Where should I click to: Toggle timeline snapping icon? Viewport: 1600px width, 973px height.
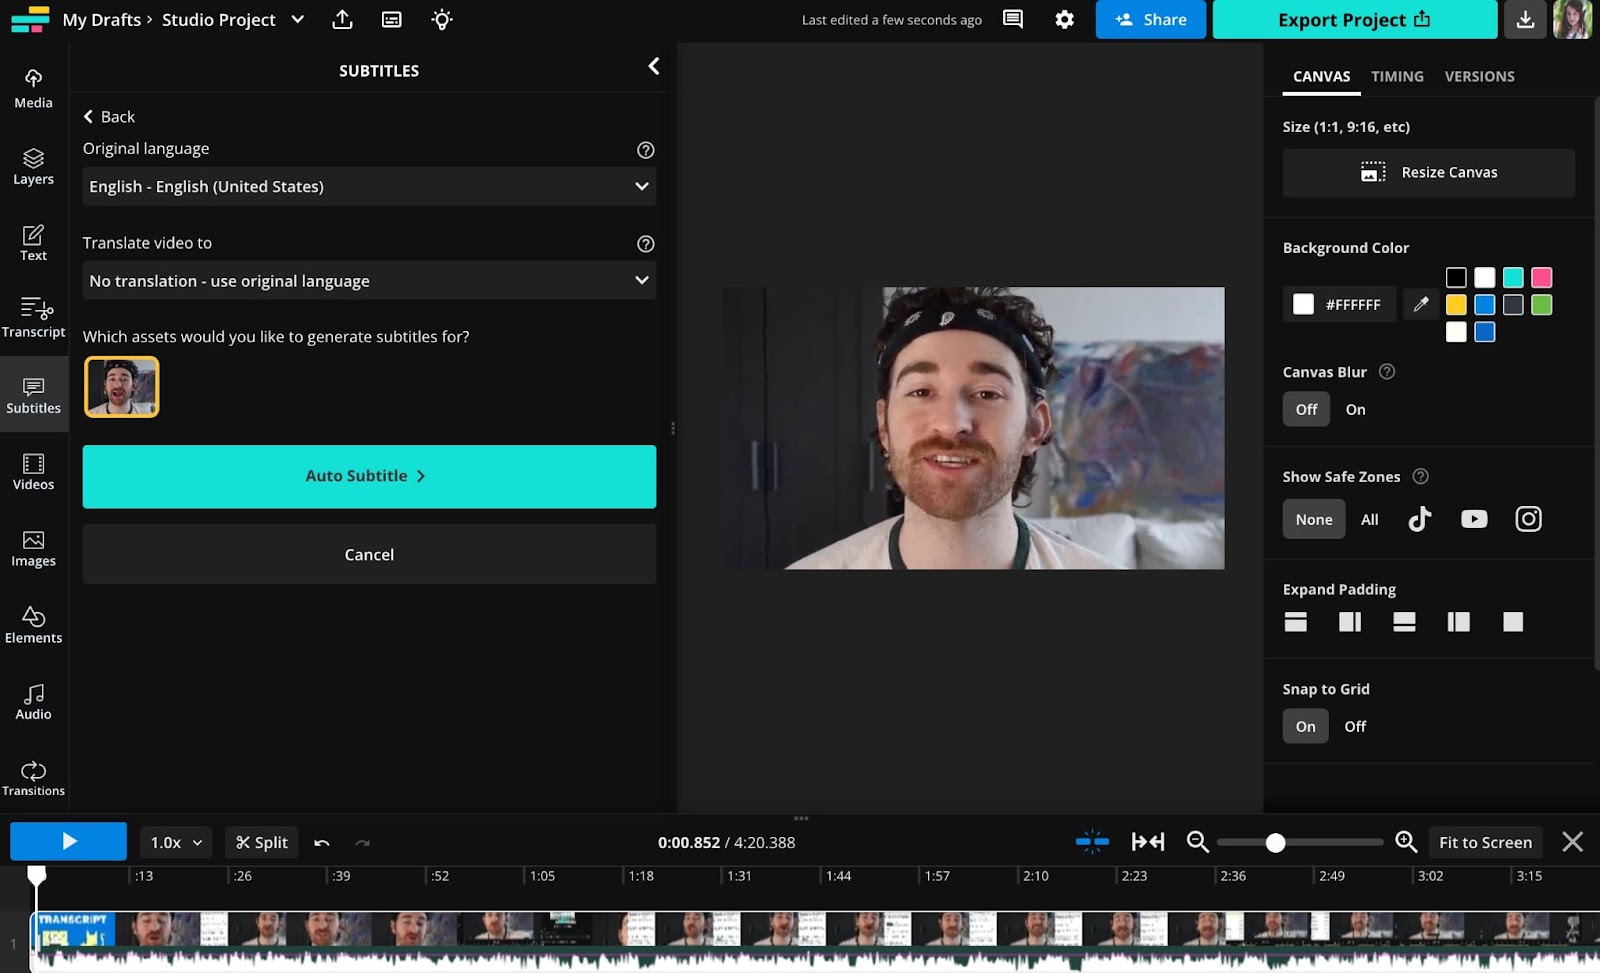[1092, 842]
